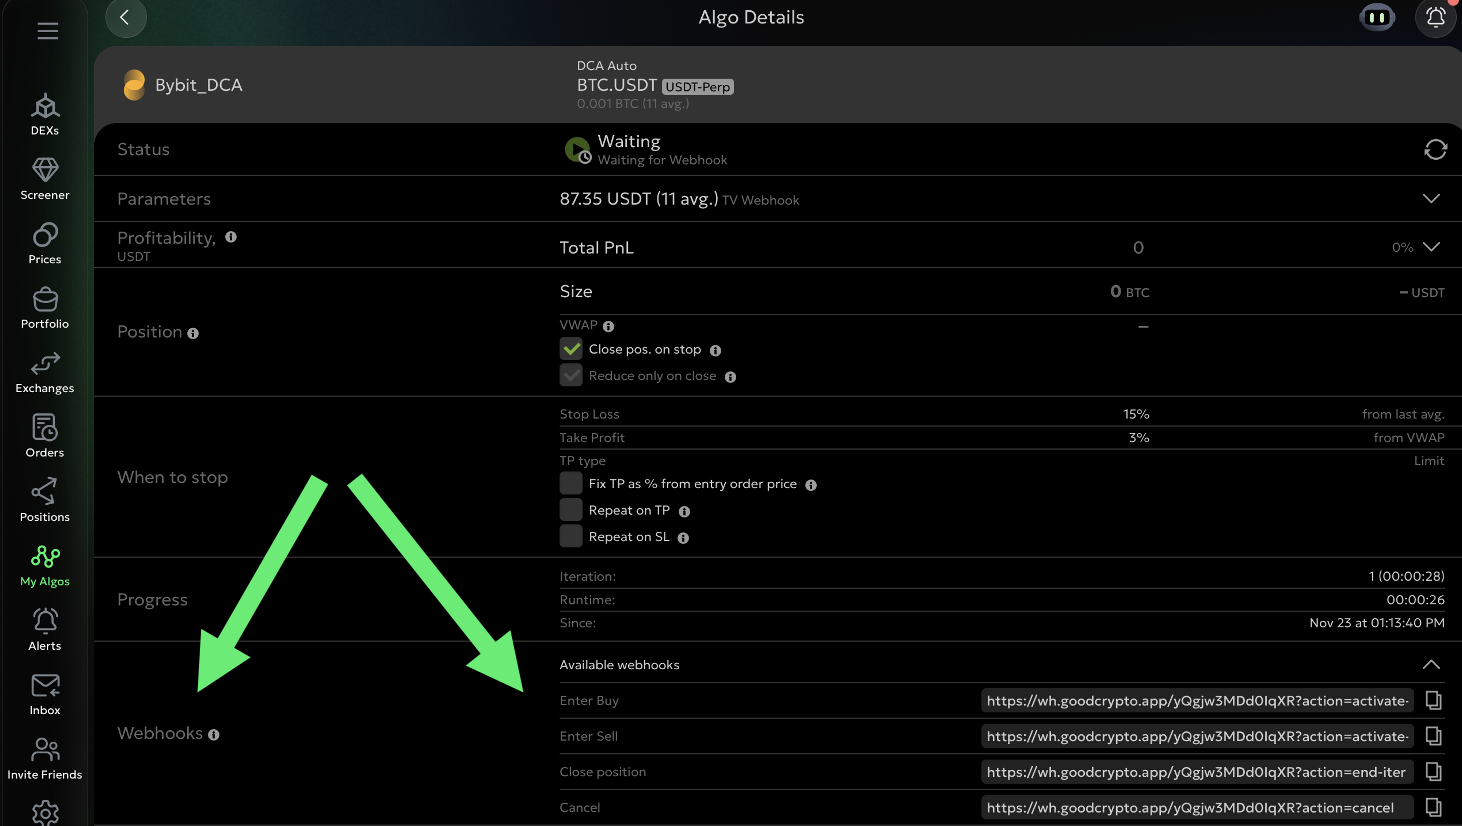Viewport: 1462px width, 826px height.
Task: Toggle Close pos. on stop checkbox
Action: pos(571,349)
